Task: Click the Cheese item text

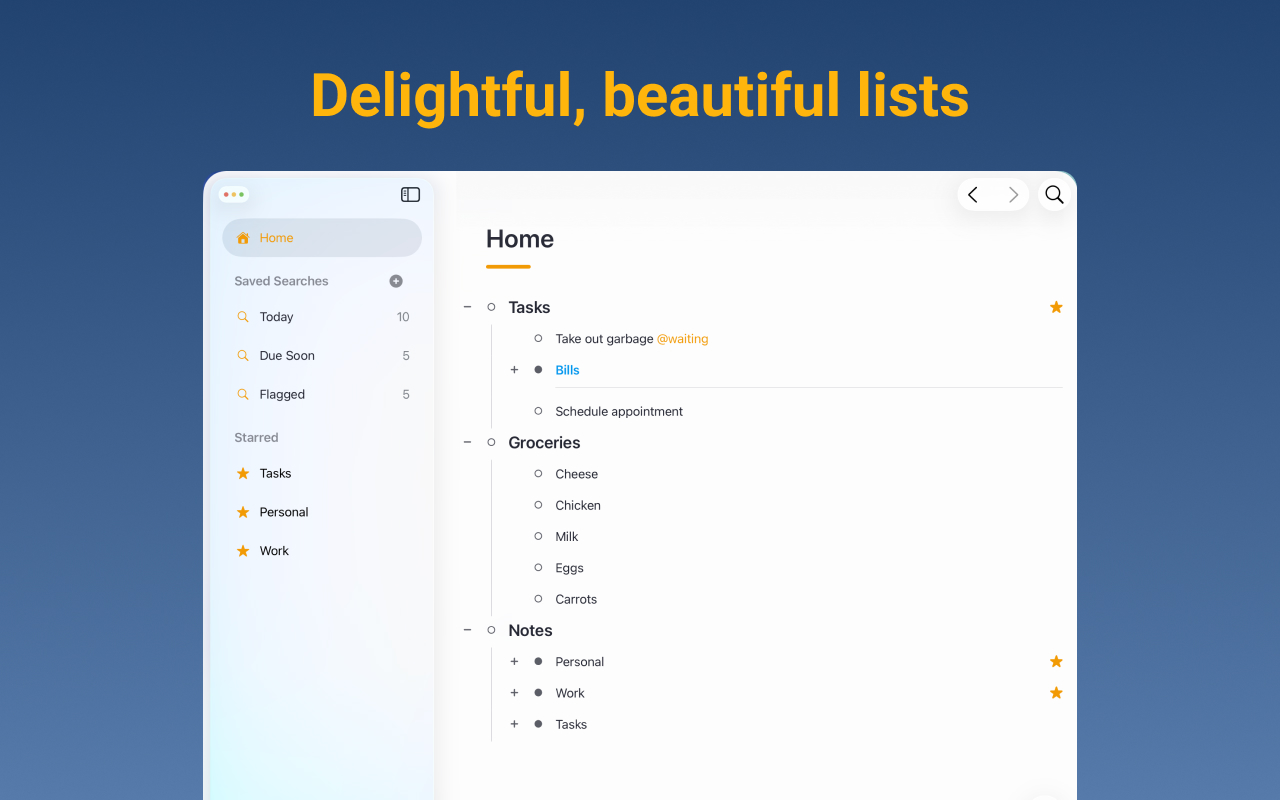Action: point(577,474)
